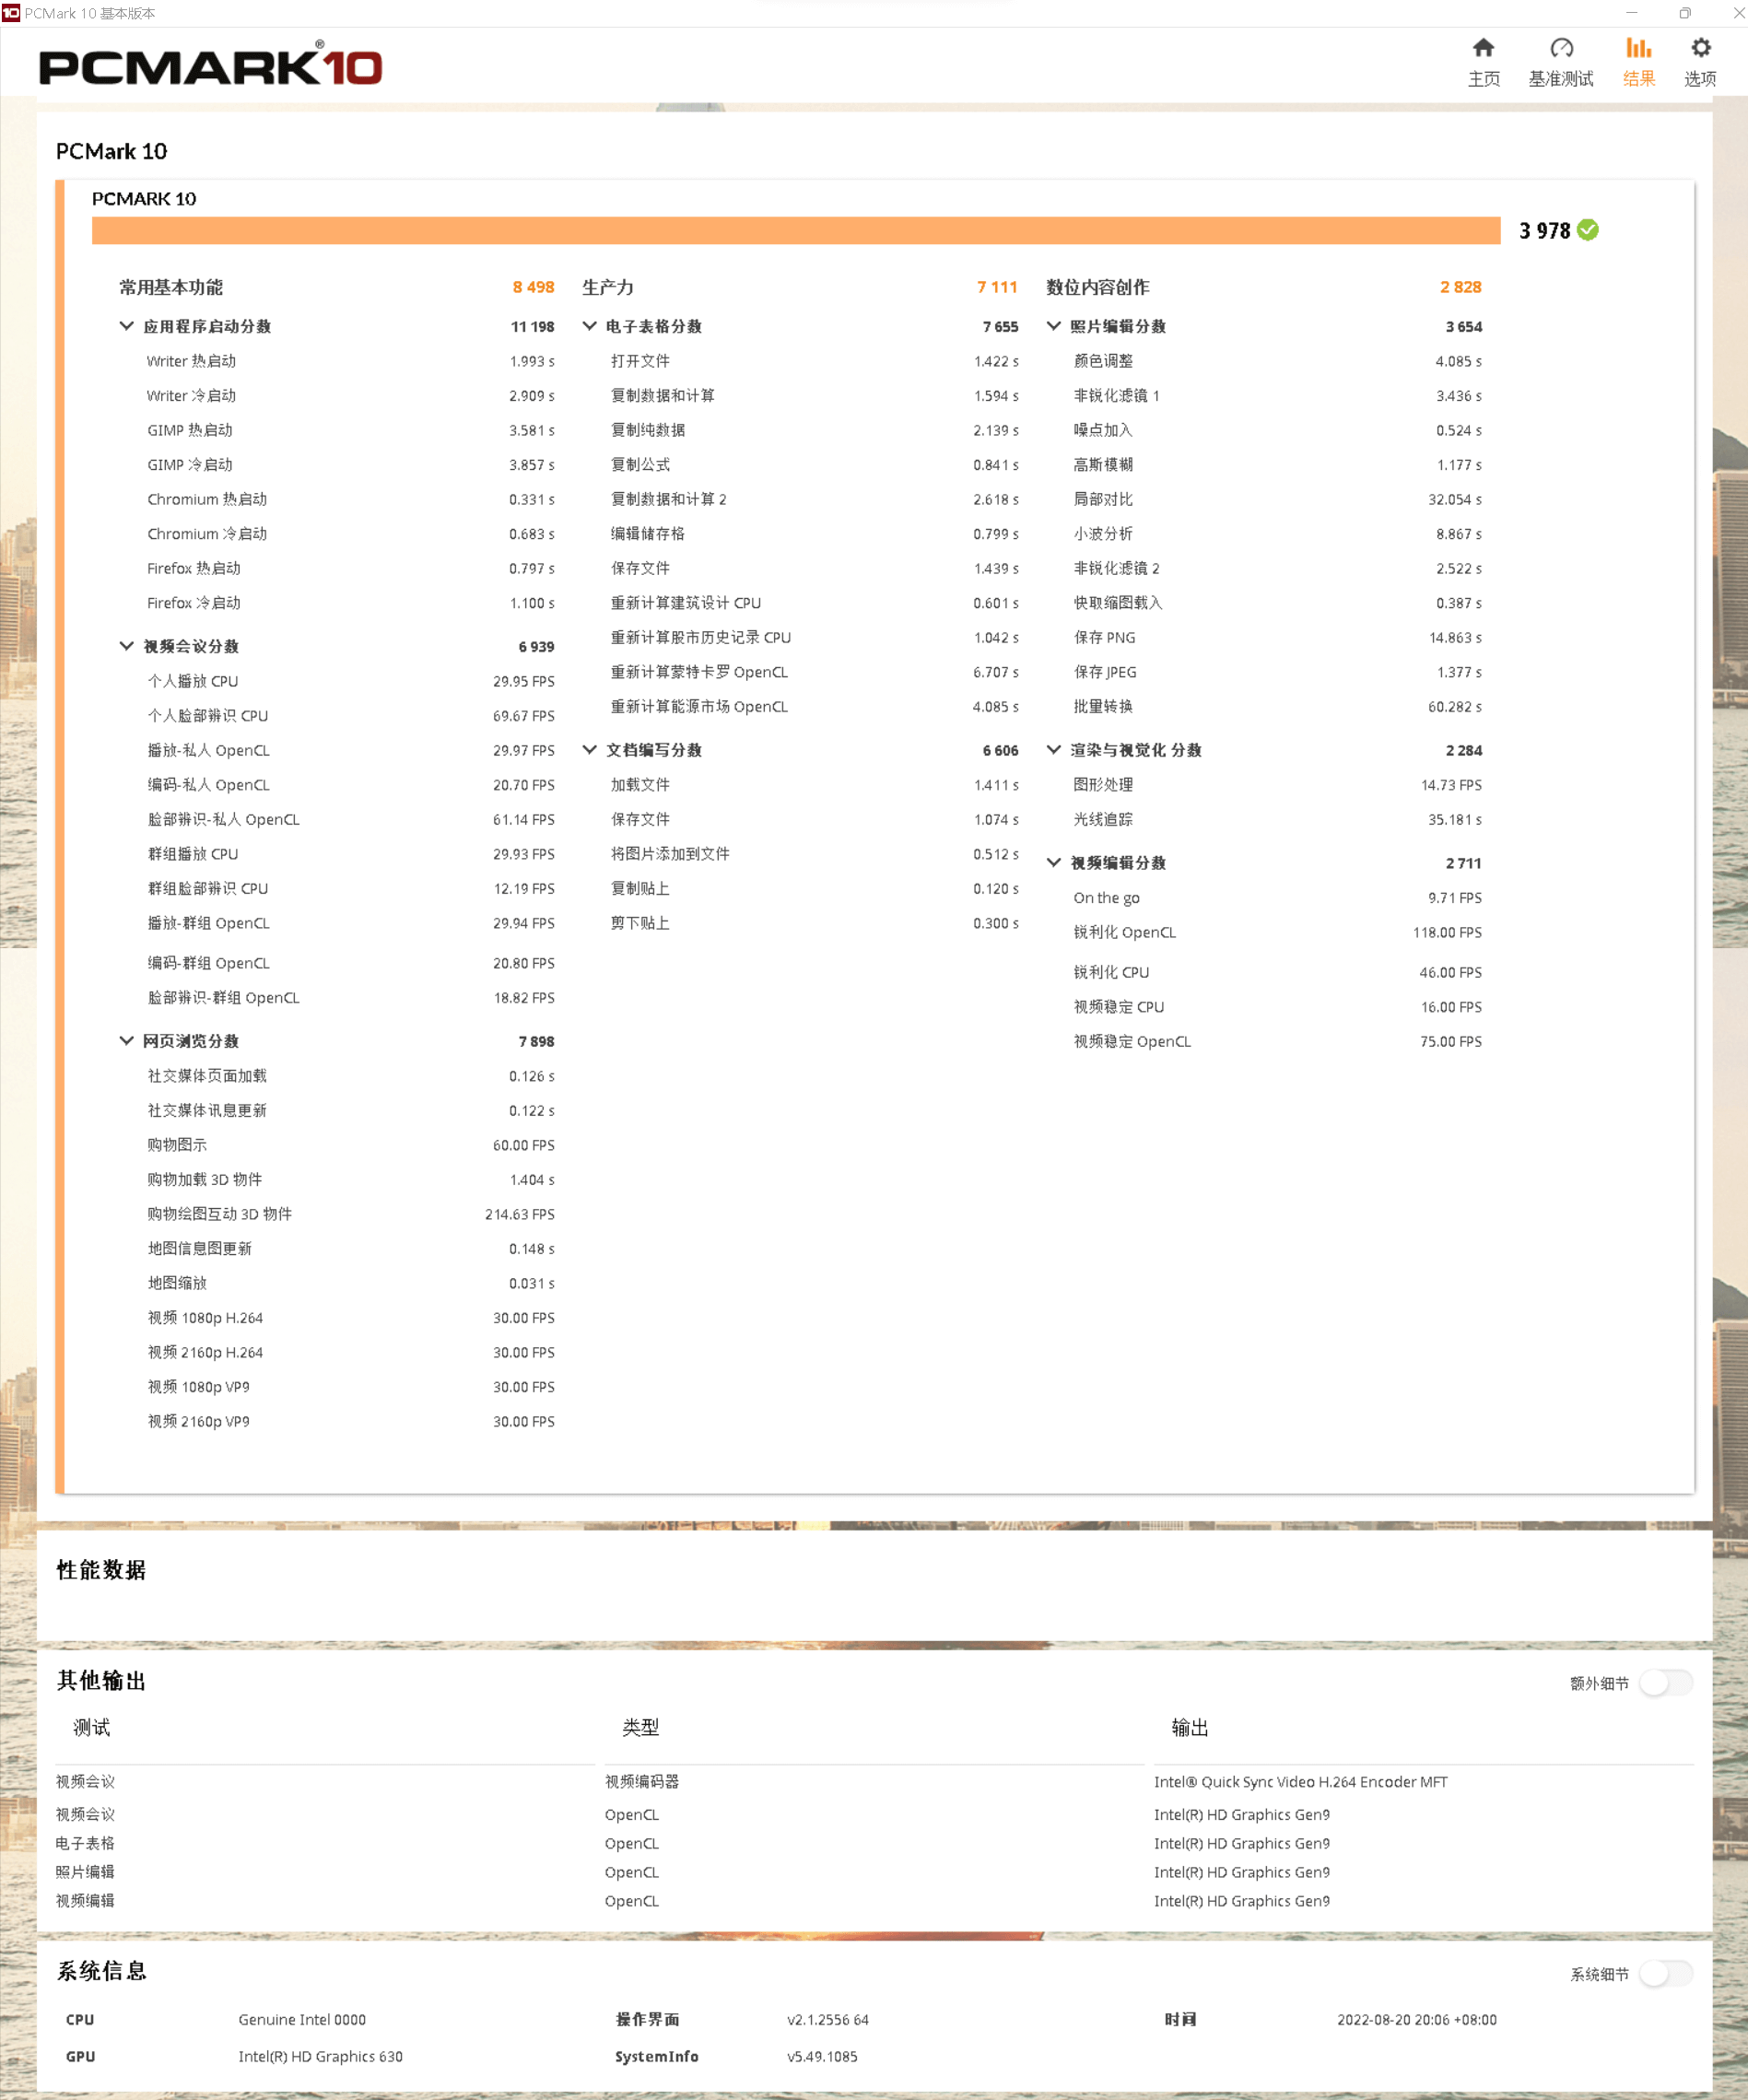Viewport: 1748px width, 2100px height.
Task: Select the 将图片添加到文件 row
Action: [x=814, y=854]
